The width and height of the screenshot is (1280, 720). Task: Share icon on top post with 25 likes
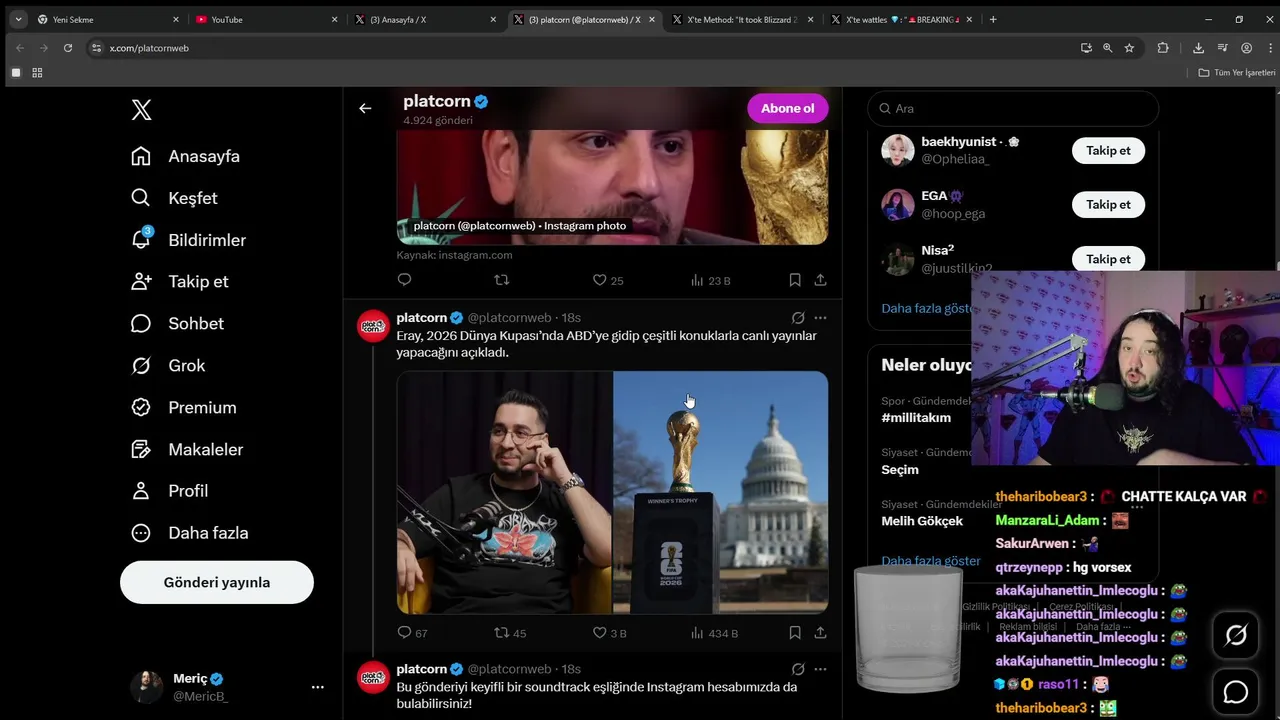[820, 280]
